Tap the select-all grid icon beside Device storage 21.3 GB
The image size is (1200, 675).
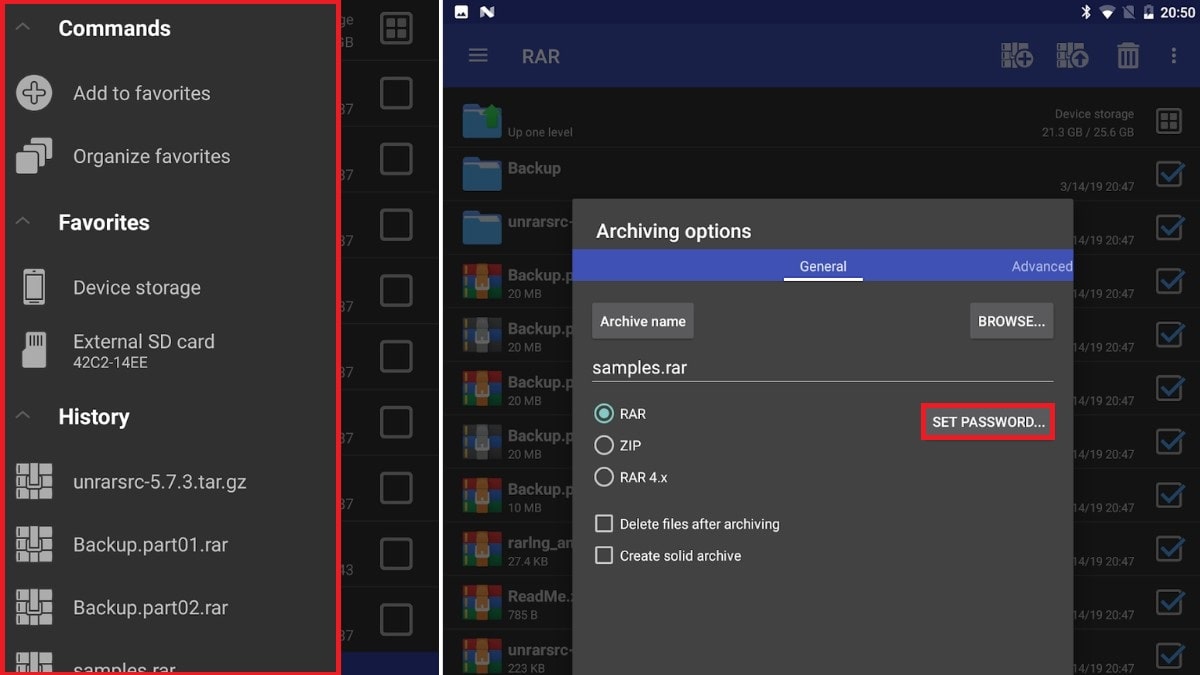[1169, 122]
